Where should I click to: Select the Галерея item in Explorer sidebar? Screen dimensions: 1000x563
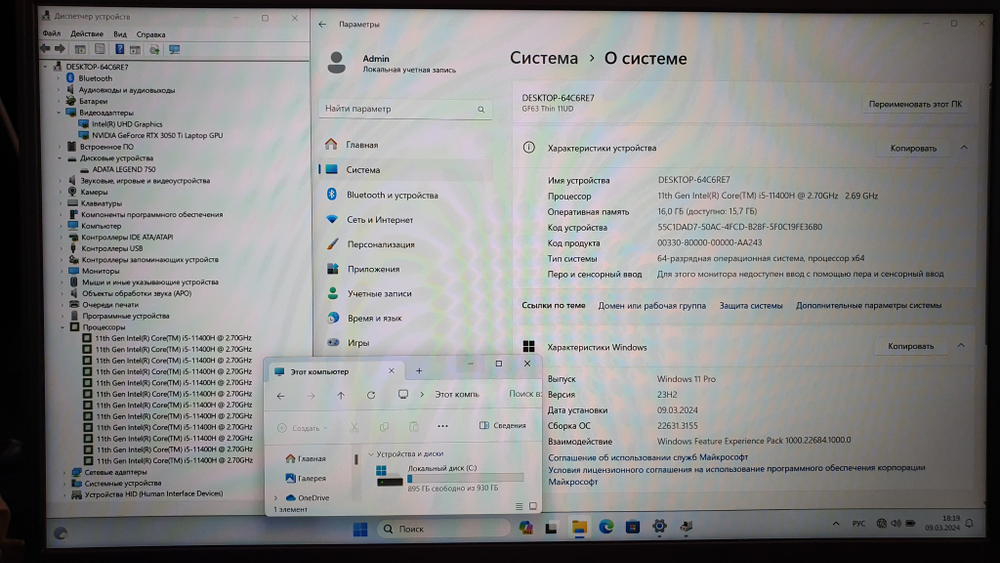311,478
